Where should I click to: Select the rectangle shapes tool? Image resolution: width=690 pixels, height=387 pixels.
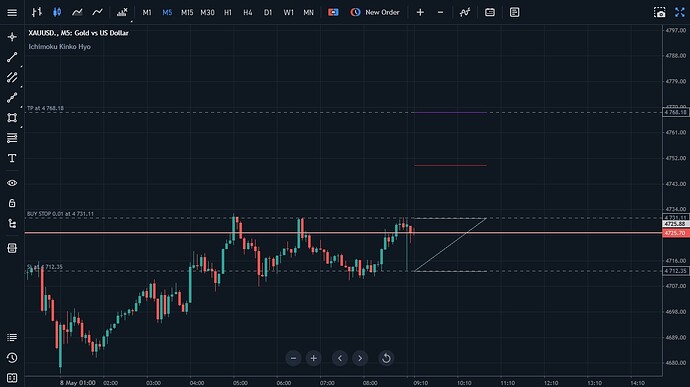[12, 118]
